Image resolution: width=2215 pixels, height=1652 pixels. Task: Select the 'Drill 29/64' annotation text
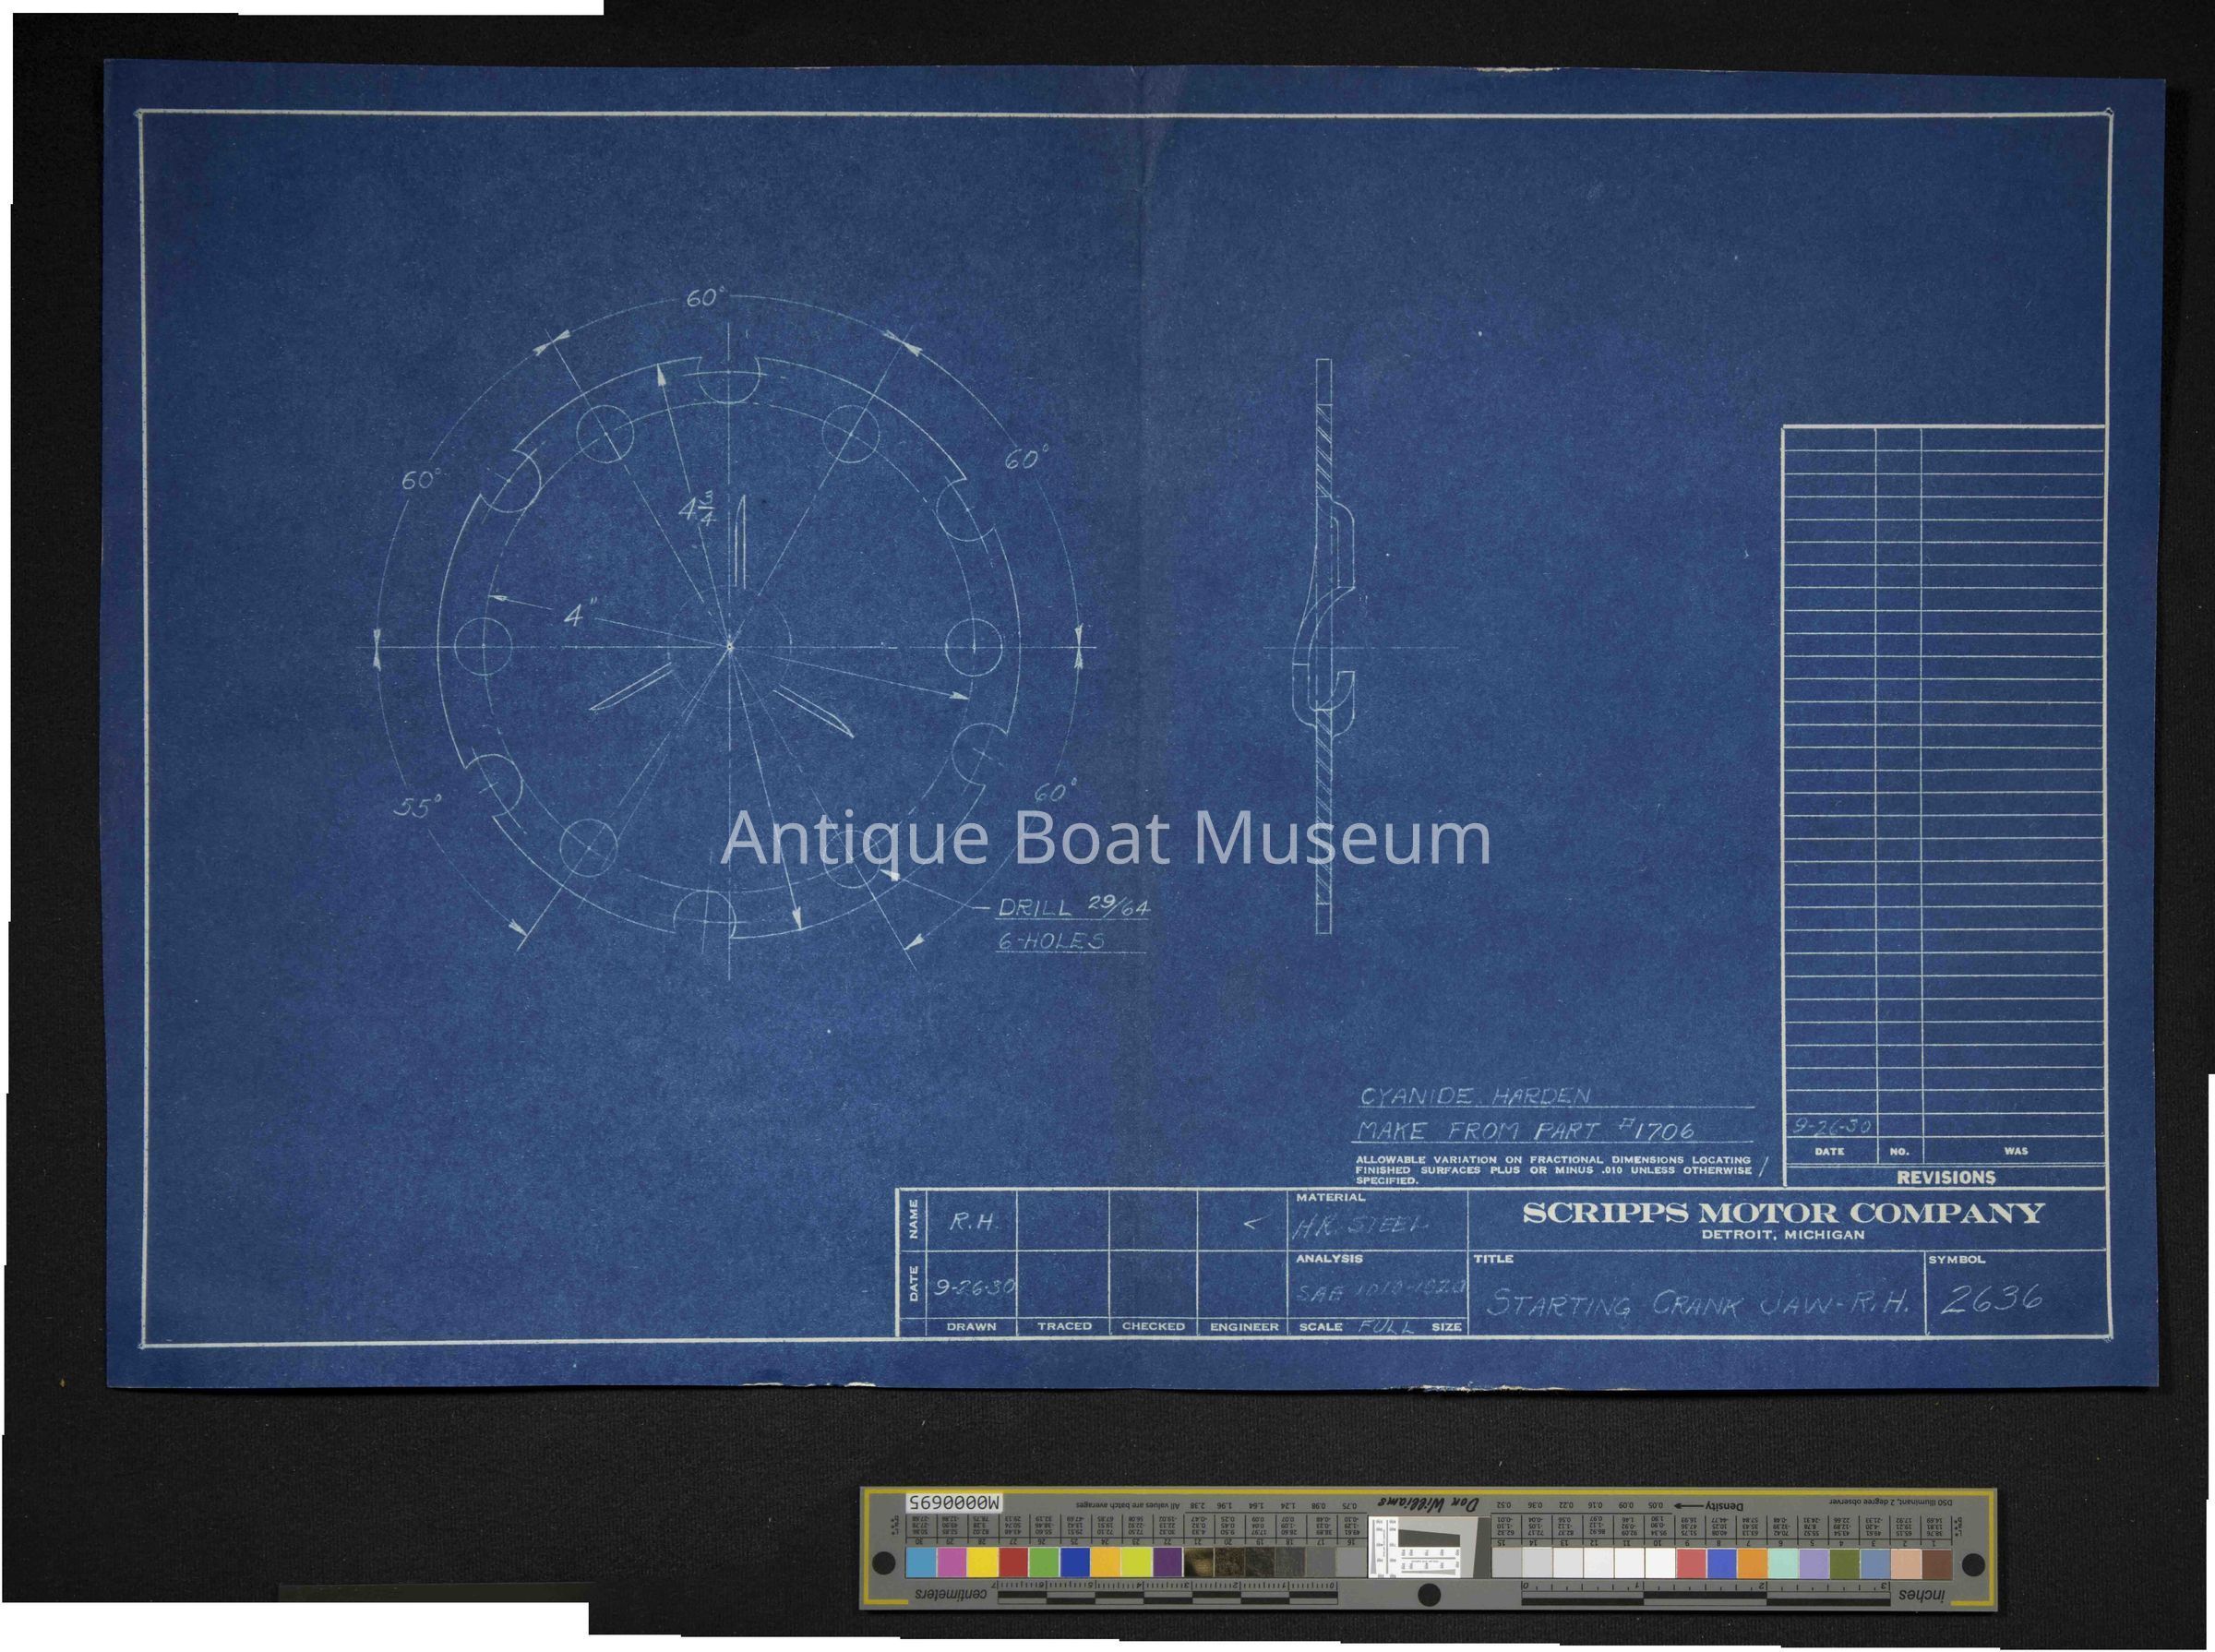click(1074, 907)
